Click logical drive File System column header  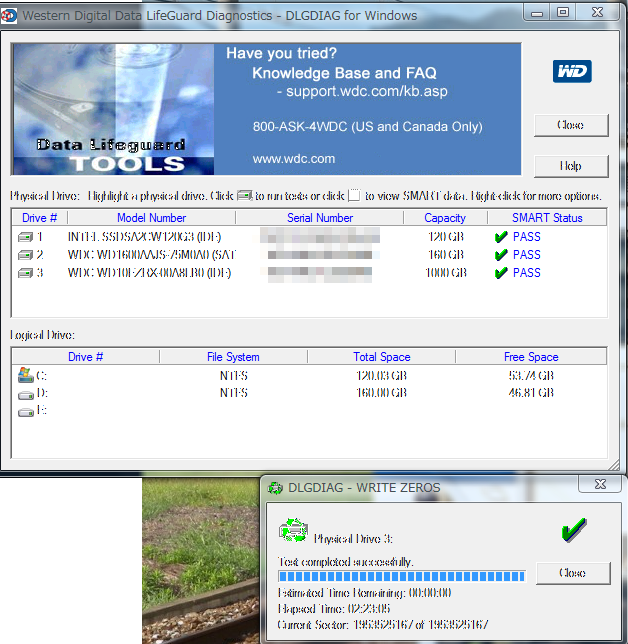point(233,357)
